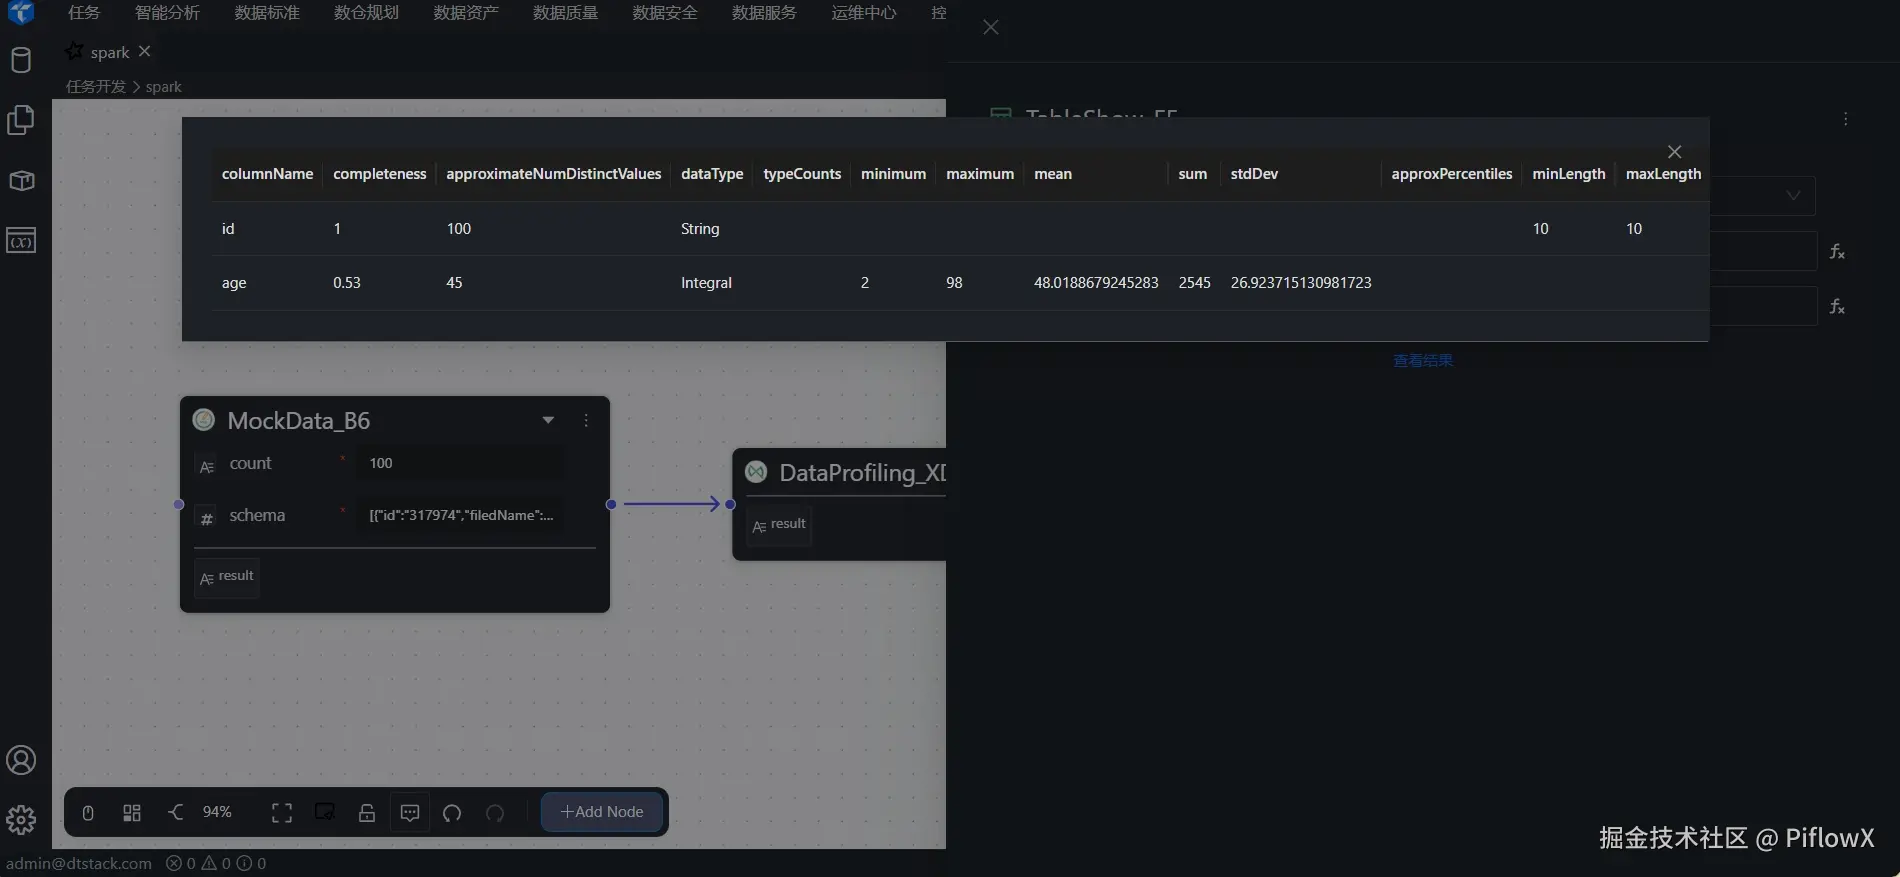Screen dimensions: 1900x877
Task: Click the 查看结果 link
Action: [1423, 360]
